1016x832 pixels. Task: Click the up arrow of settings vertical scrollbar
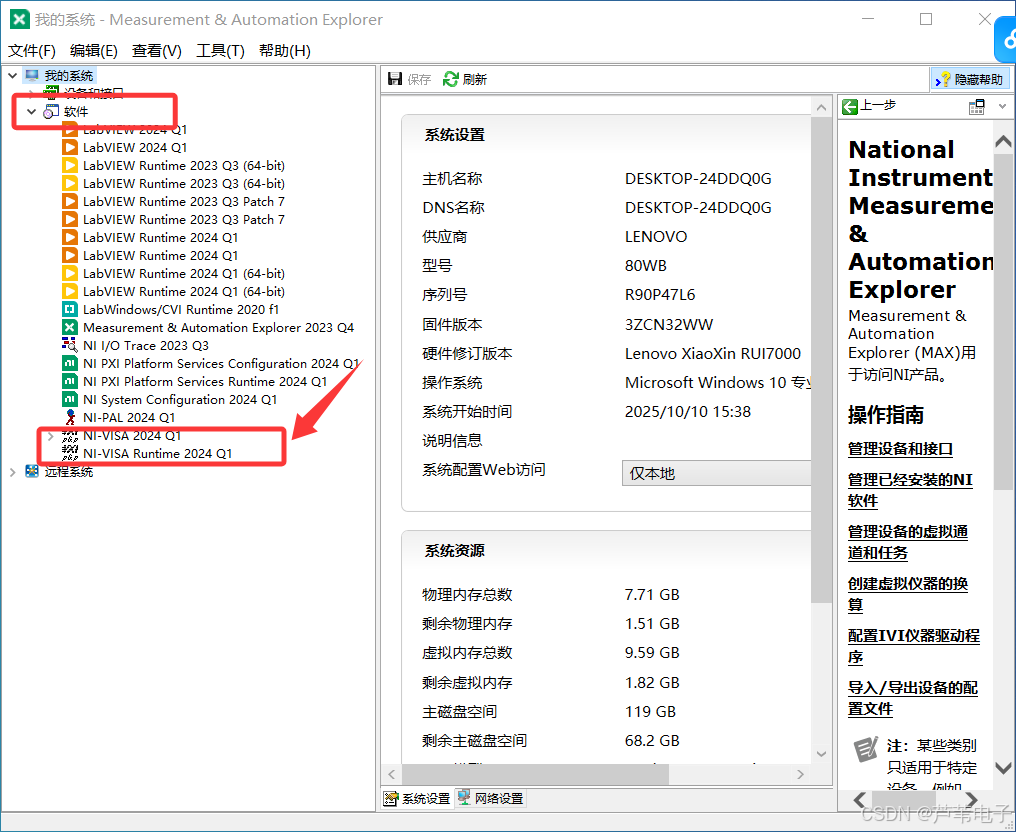click(x=821, y=108)
